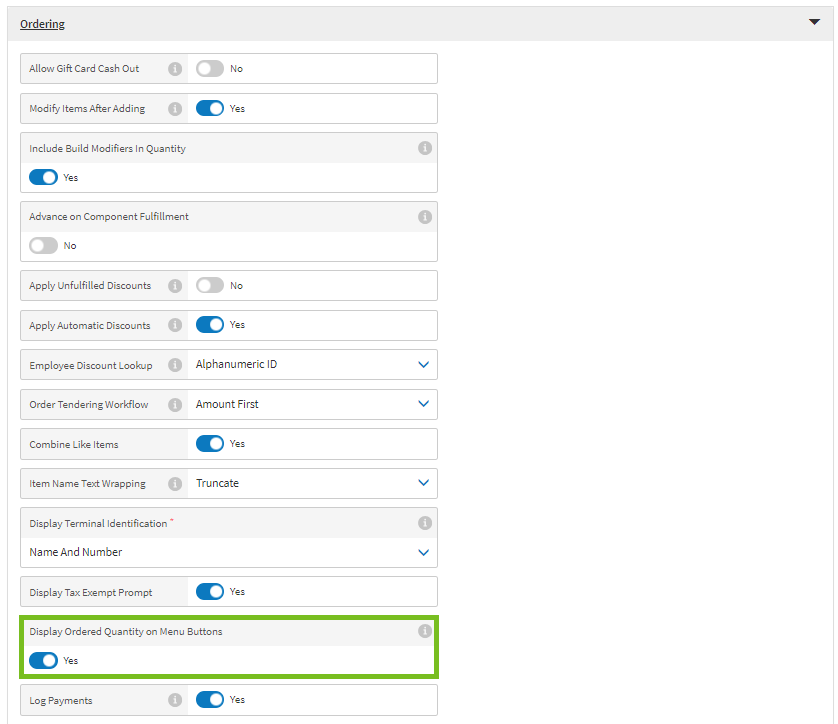
Task: View info for Order Tendering Workflow
Action: (x=175, y=404)
